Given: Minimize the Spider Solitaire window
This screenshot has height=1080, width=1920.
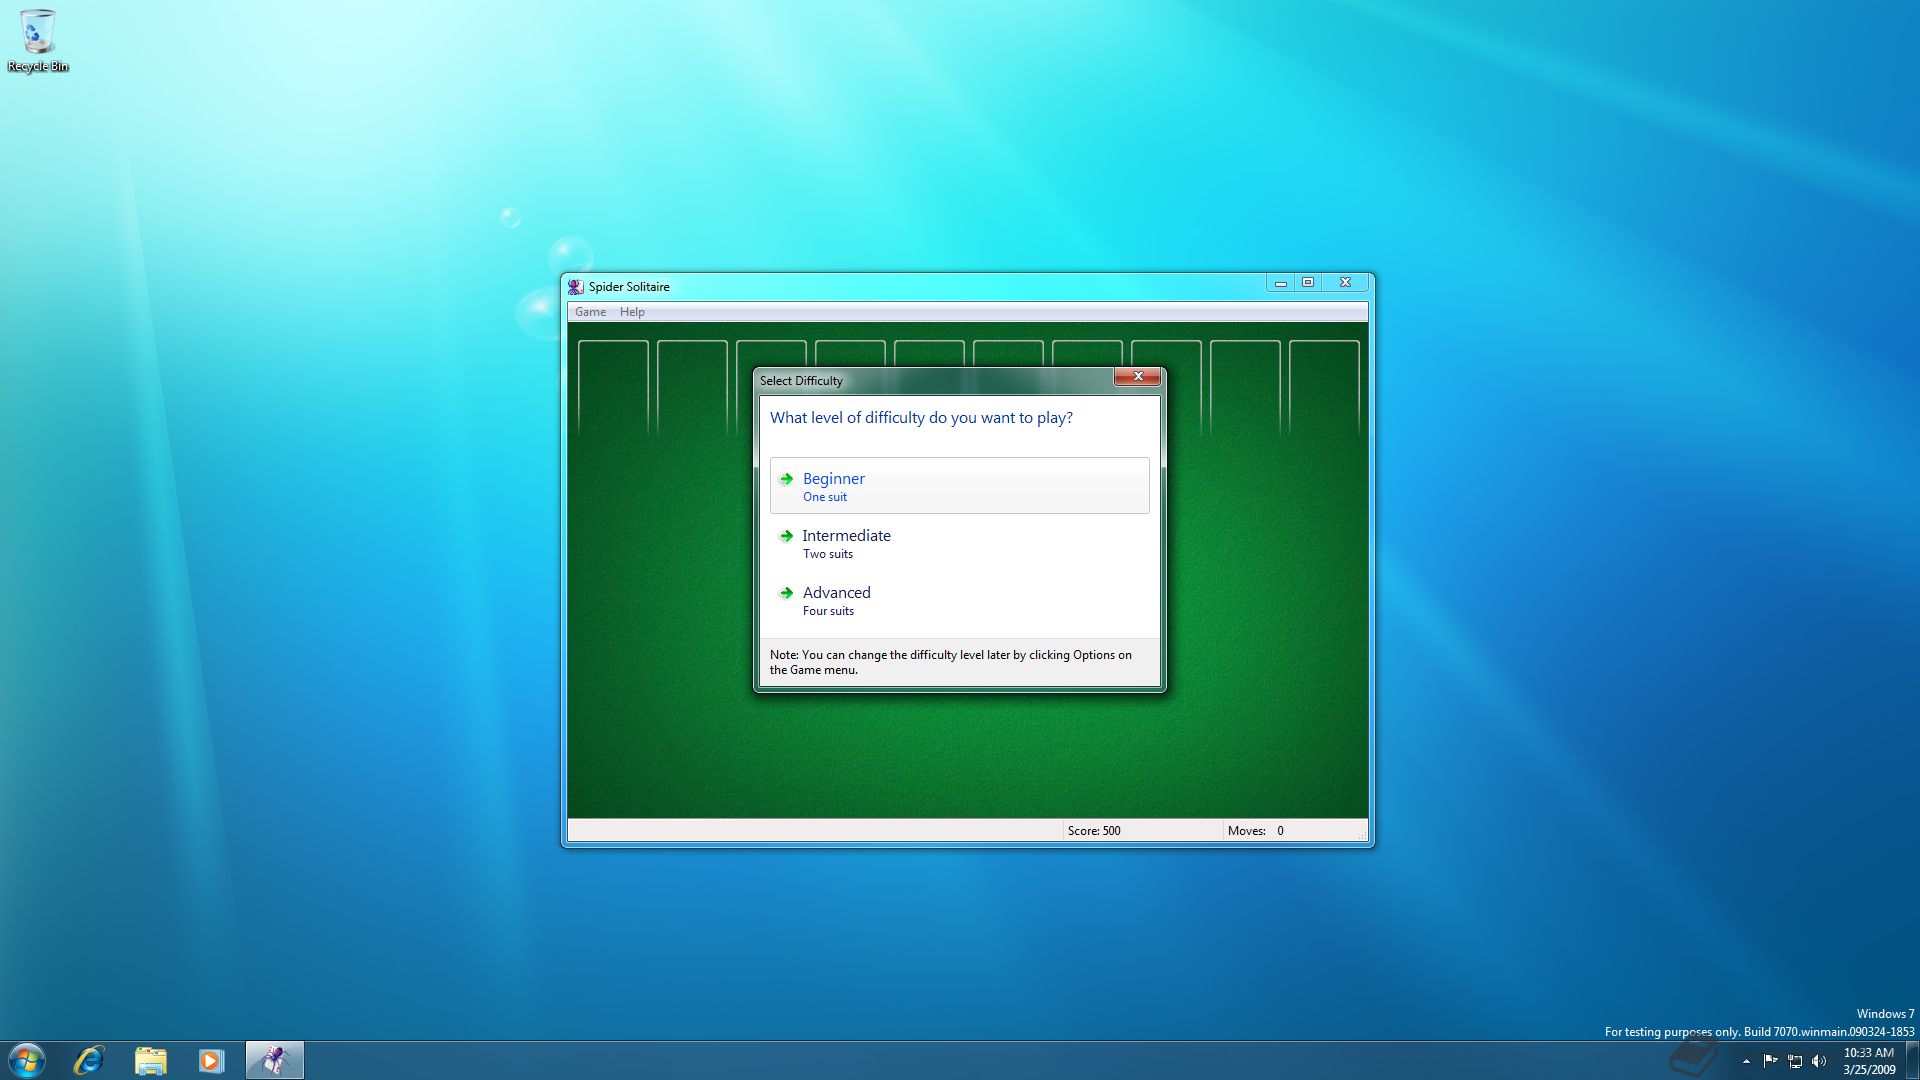Looking at the screenshot, I should pyautogui.click(x=1280, y=283).
